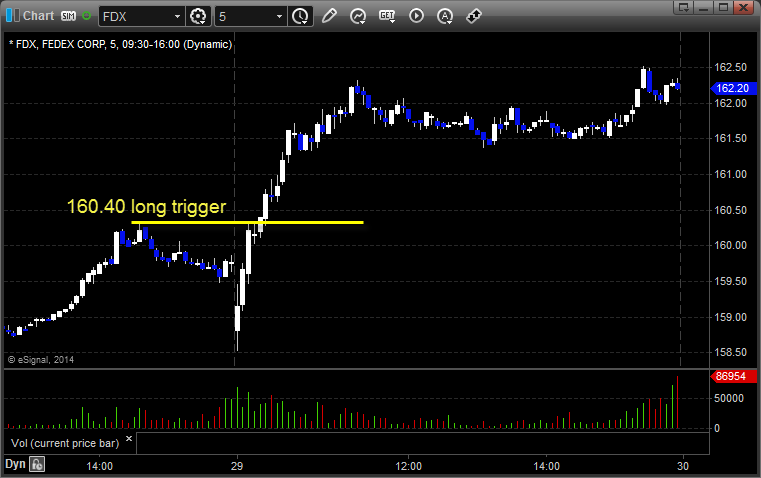Close the chart window
Image resolution: width=761 pixels, height=478 pixels.
click(x=743, y=7)
